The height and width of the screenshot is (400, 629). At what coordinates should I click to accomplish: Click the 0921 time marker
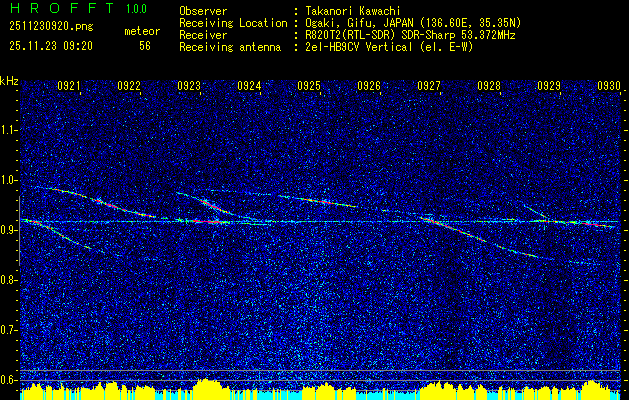click(69, 85)
